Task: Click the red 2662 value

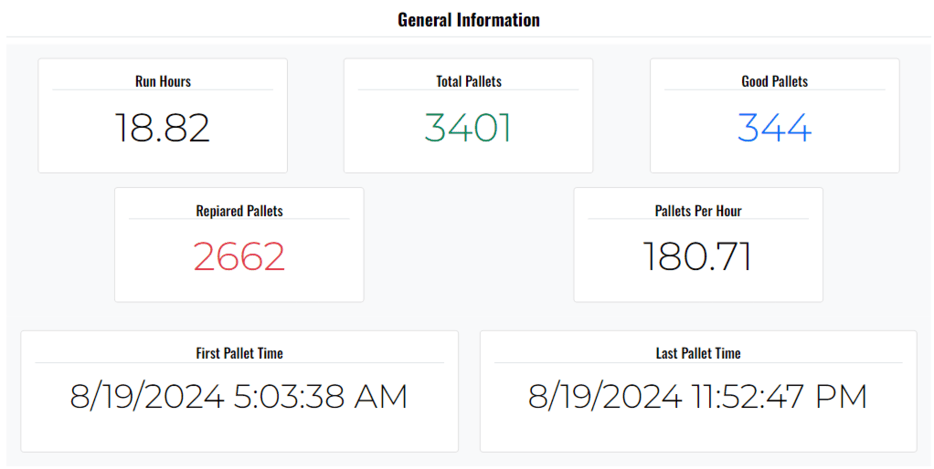Action: [239, 257]
